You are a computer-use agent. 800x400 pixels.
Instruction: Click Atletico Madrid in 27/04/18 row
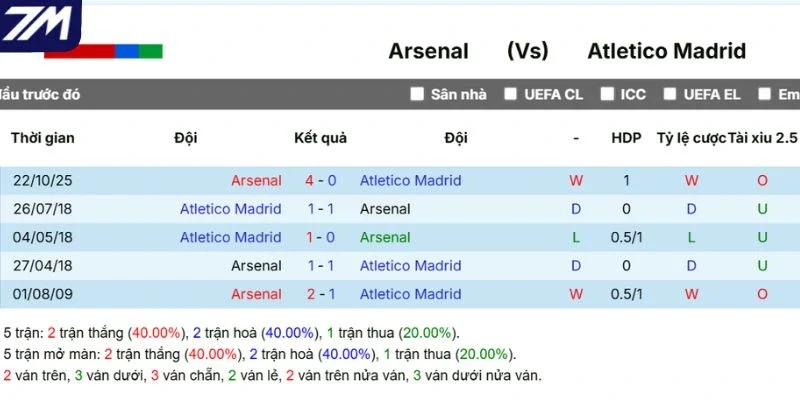click(x=410, y=266)
